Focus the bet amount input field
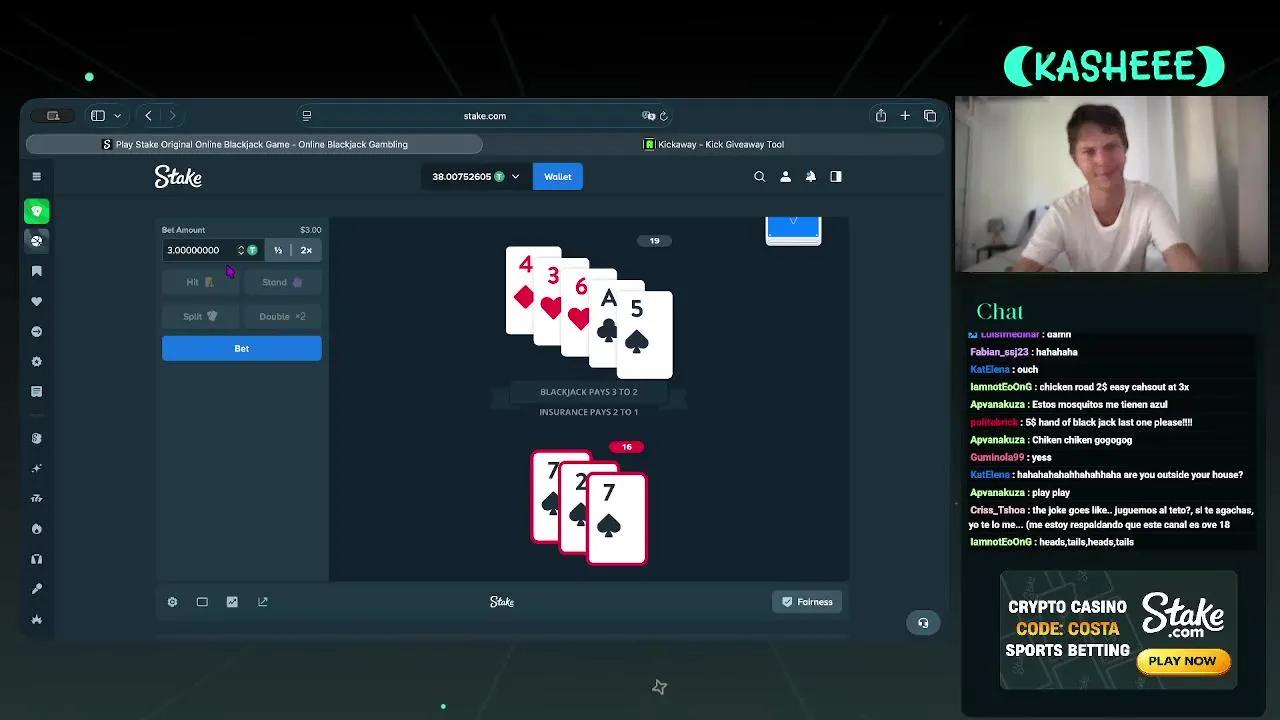Screen dimensions: 1280x720 click(200, 250)
